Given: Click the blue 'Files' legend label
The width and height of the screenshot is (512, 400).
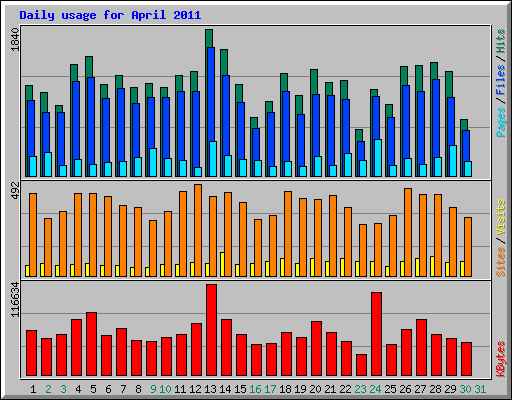Looking at the screenshot, I should click(501, 80).
